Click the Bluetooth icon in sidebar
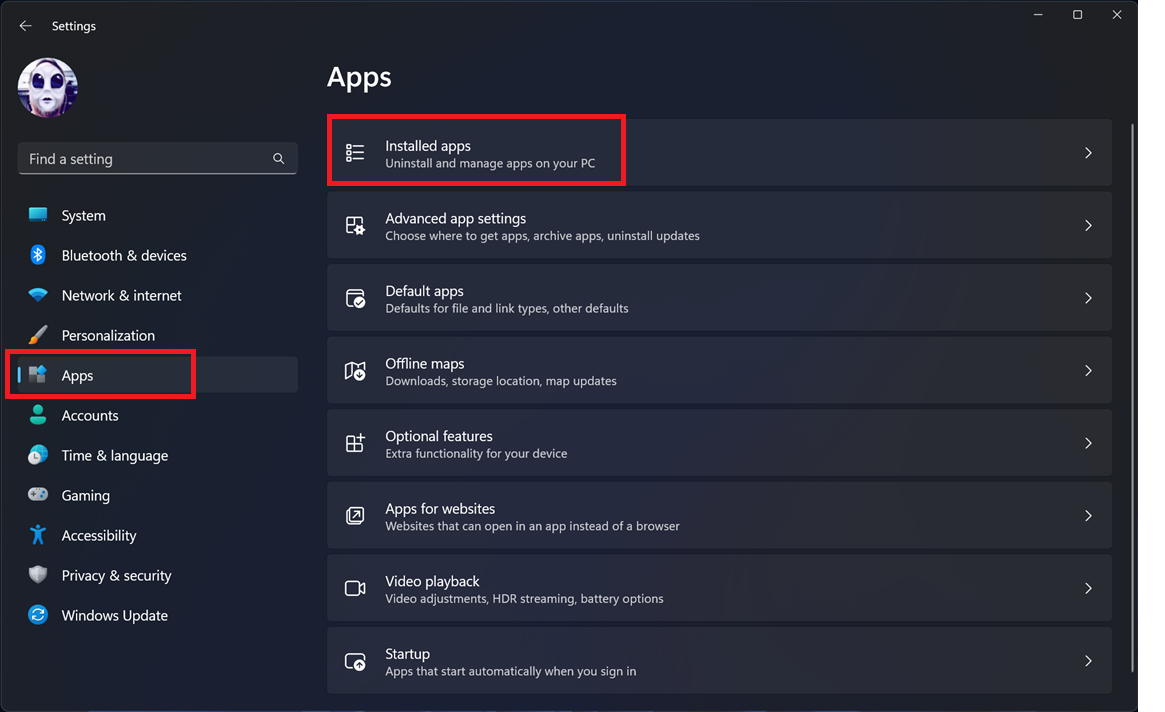Image resolution: width=1165 pixels, height=712 pixels. tap(37, 255)
